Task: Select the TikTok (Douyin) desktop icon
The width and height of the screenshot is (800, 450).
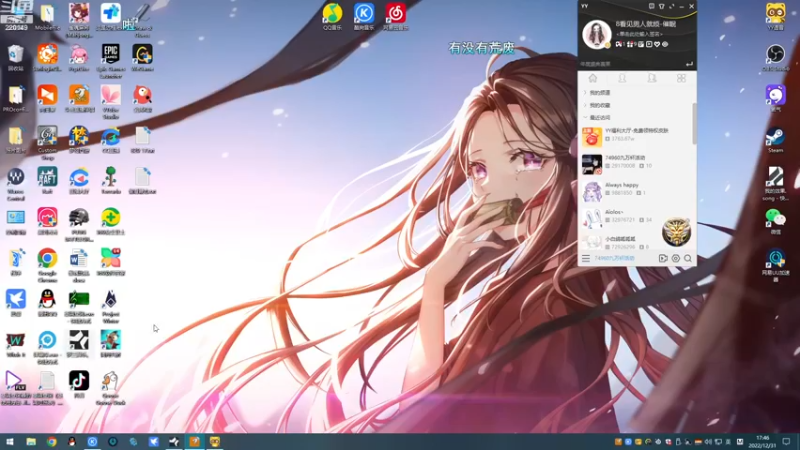Action: 79,385
